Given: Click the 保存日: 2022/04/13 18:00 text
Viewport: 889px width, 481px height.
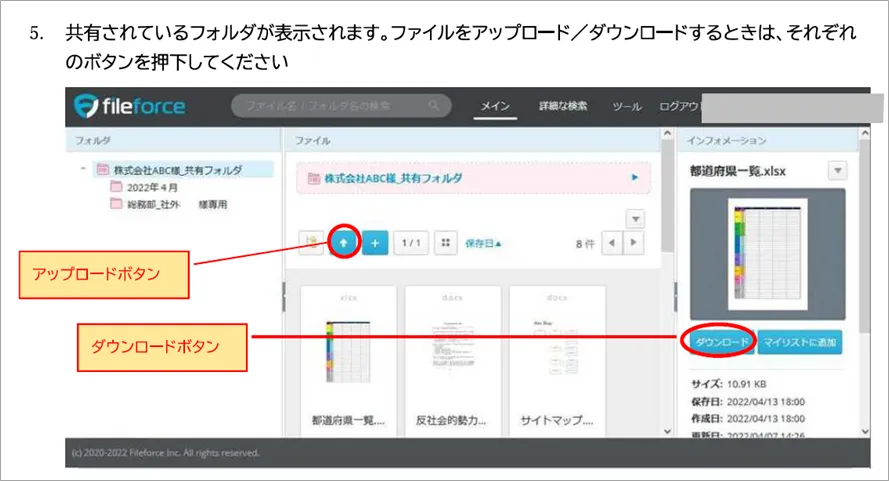Looking at the screenshot, I should coord(748,402).
